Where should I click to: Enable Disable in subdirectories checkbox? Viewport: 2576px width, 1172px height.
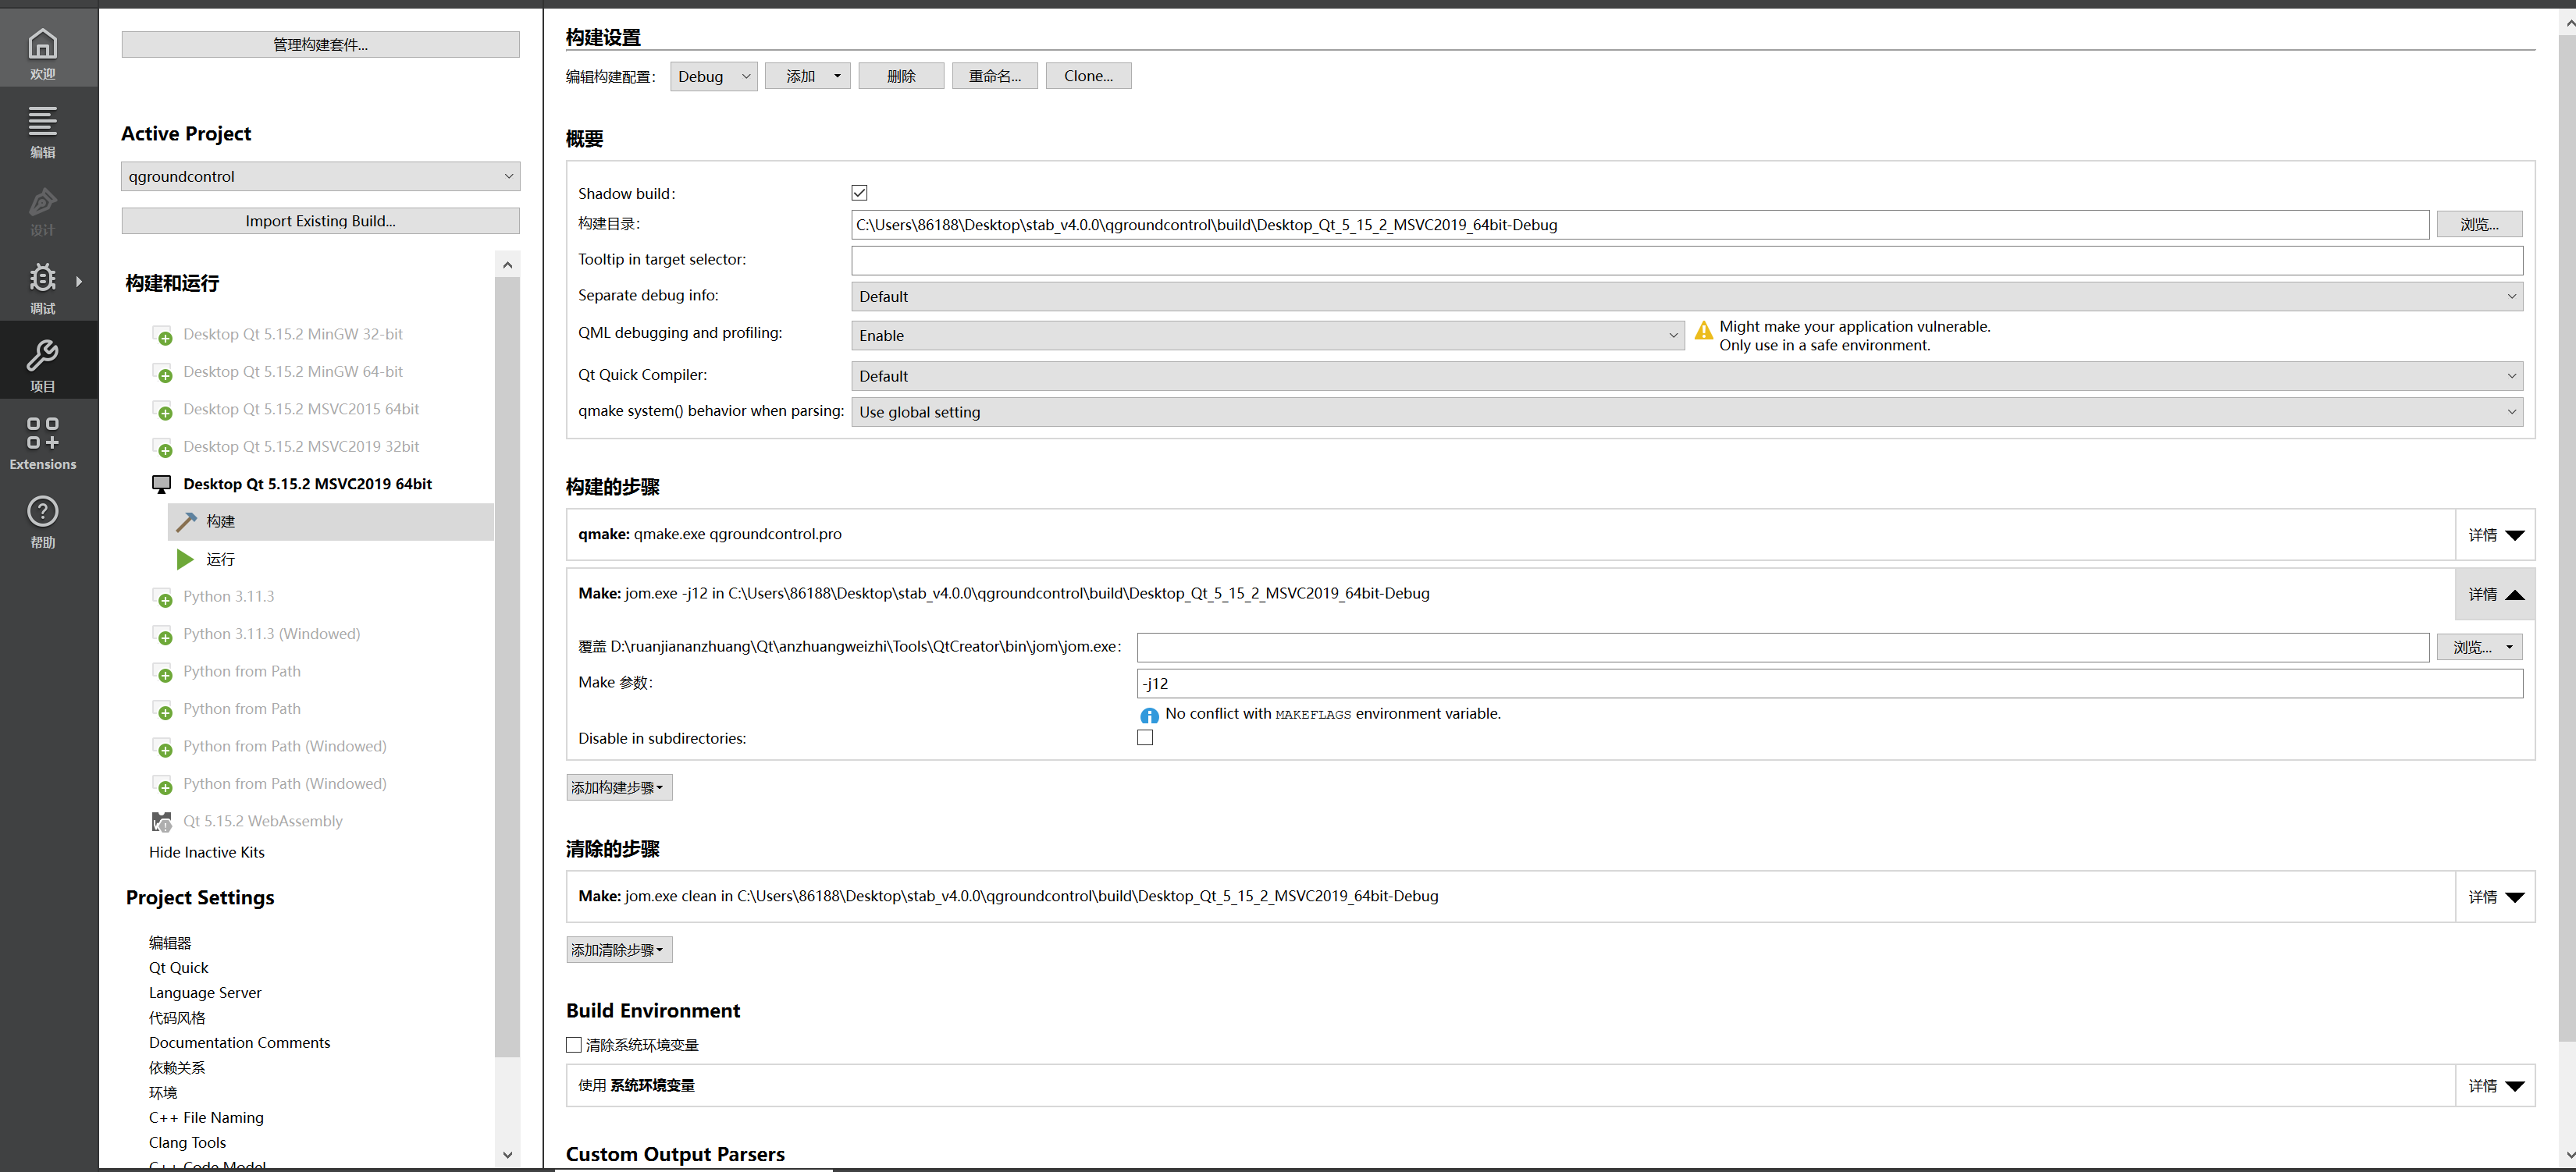1145,738
